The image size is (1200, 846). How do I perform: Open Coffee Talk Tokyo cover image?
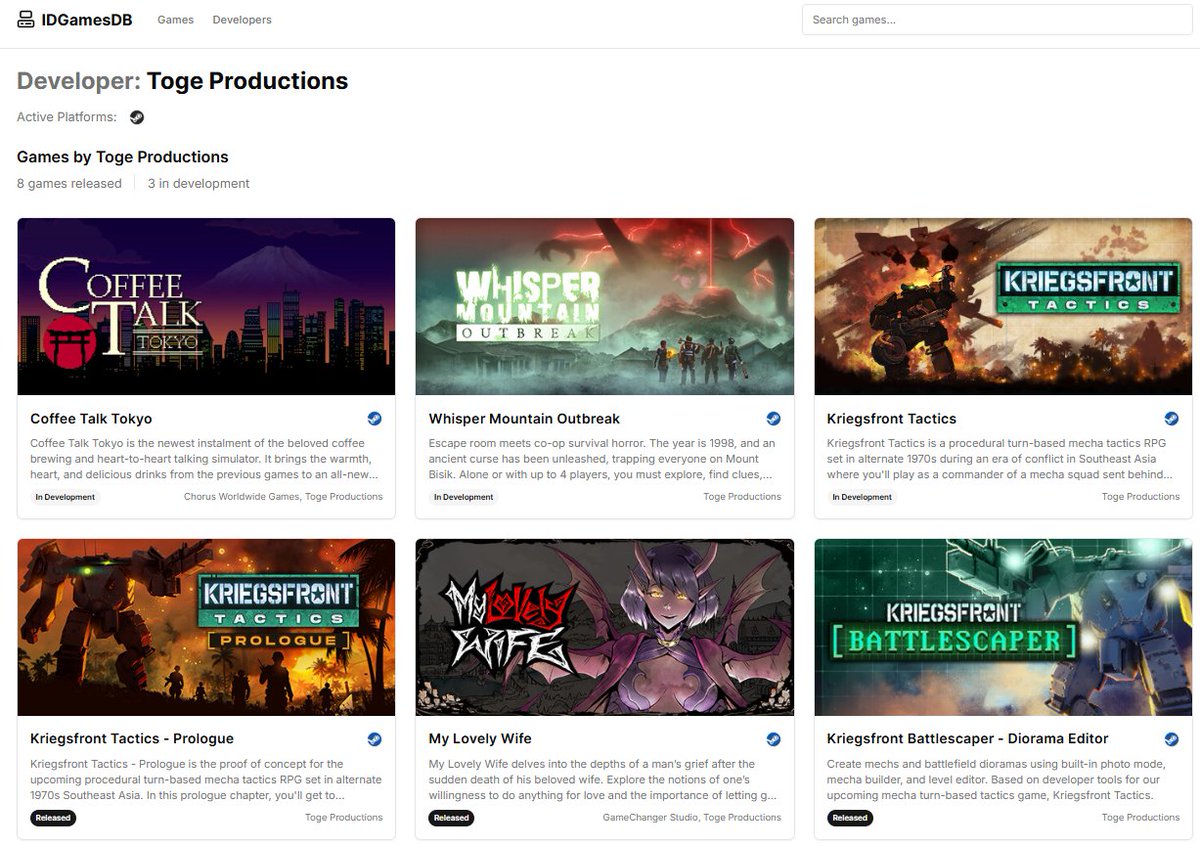click(206, 307)
